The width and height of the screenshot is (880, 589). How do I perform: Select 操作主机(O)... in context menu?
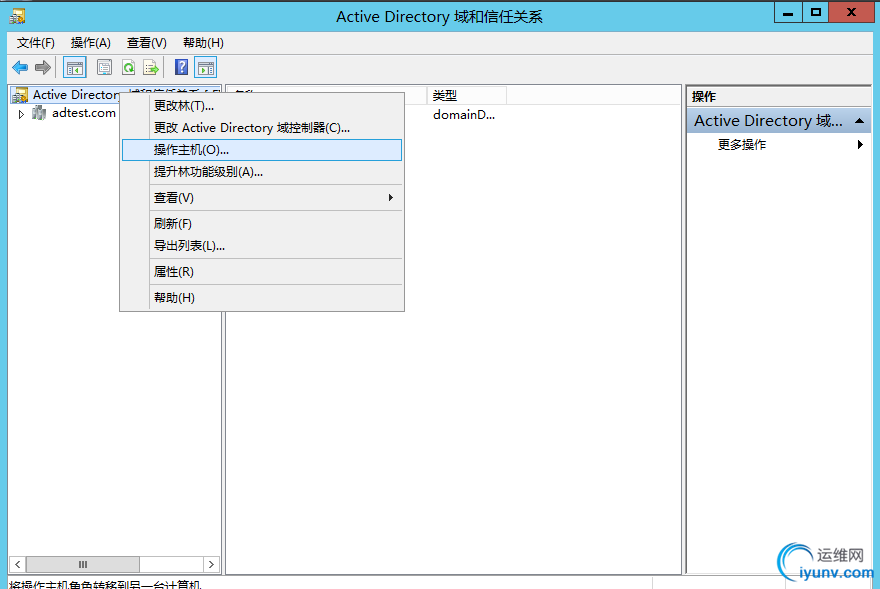click(262, 150)
